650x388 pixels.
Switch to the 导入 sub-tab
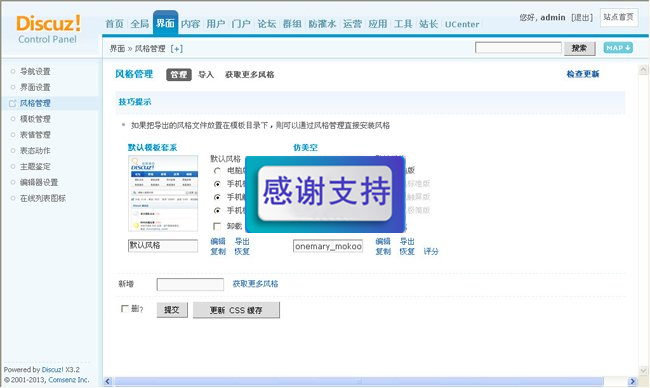click(206, 75)
